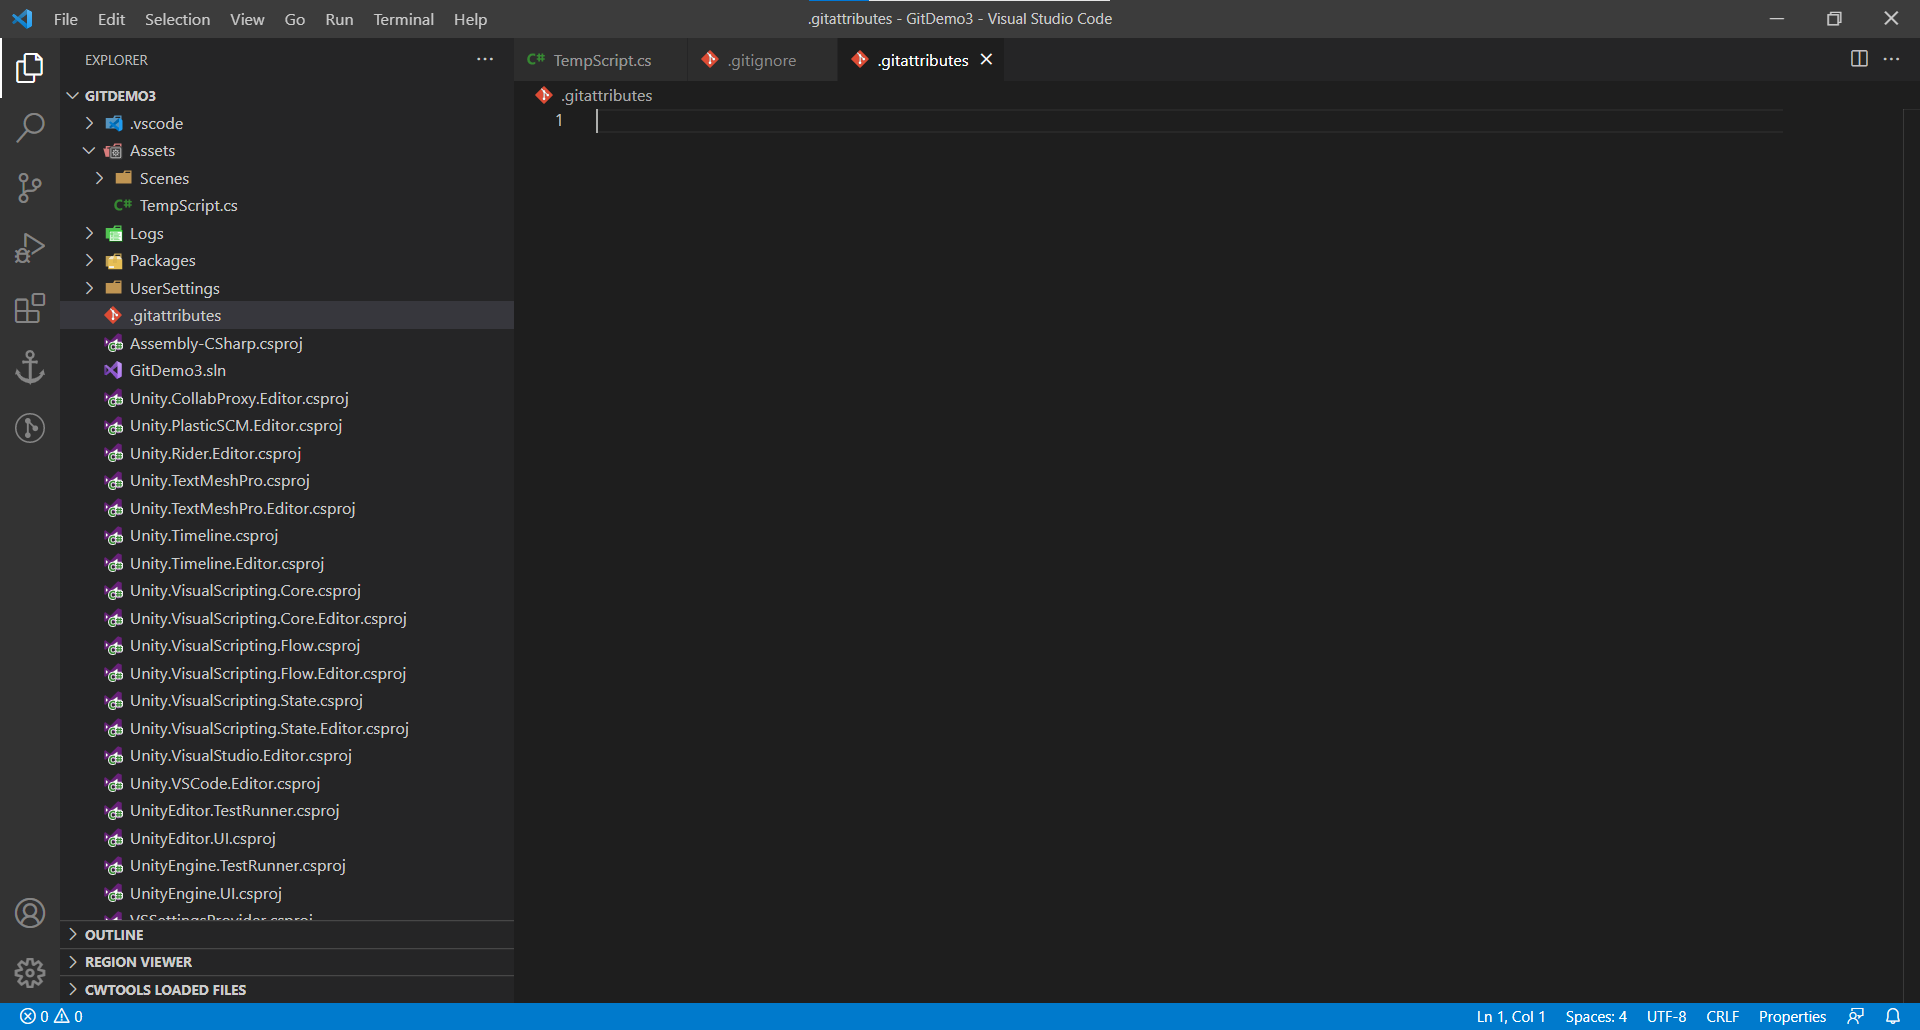This screenshot has height=1030, width=1920.
Task: Expand the UserSettings folder
Action: click(x=89, y=288)
